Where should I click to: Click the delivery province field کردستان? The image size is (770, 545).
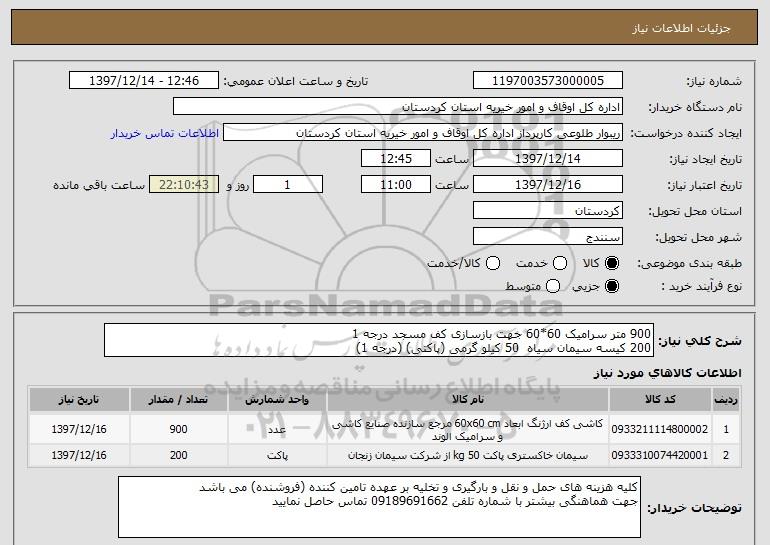[548, 211]
